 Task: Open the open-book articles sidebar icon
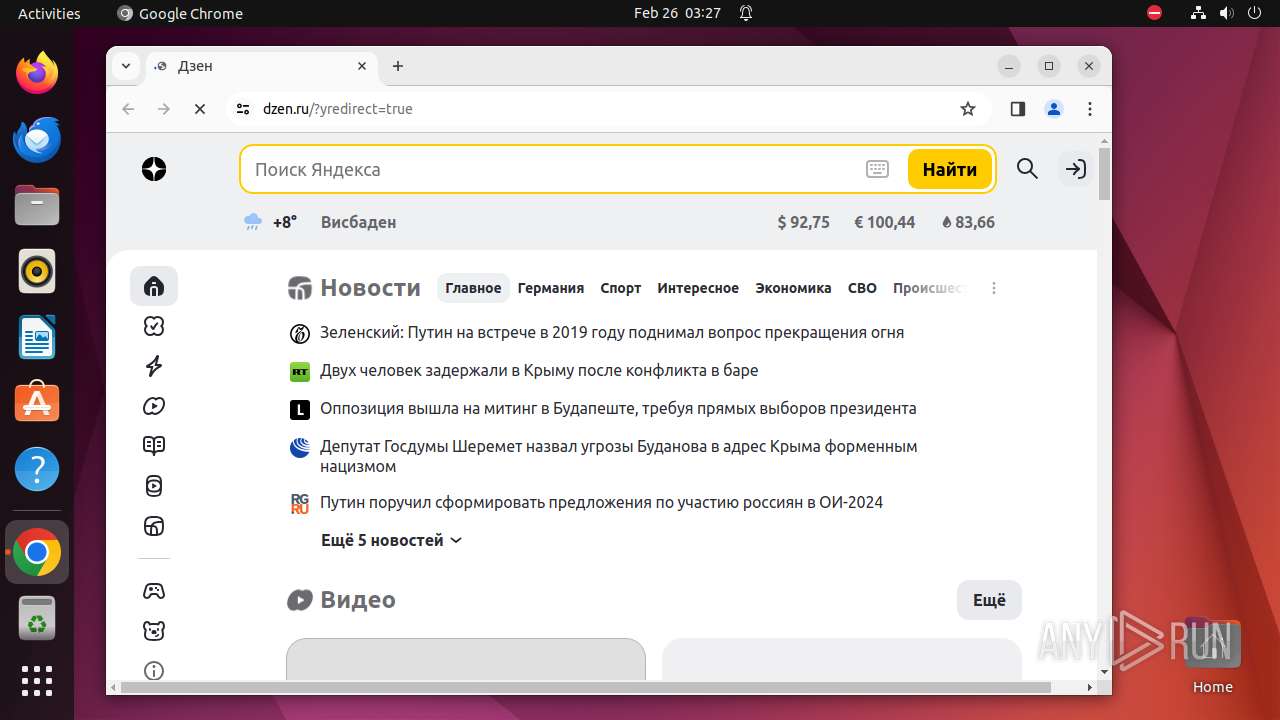[x=154, y=446]
